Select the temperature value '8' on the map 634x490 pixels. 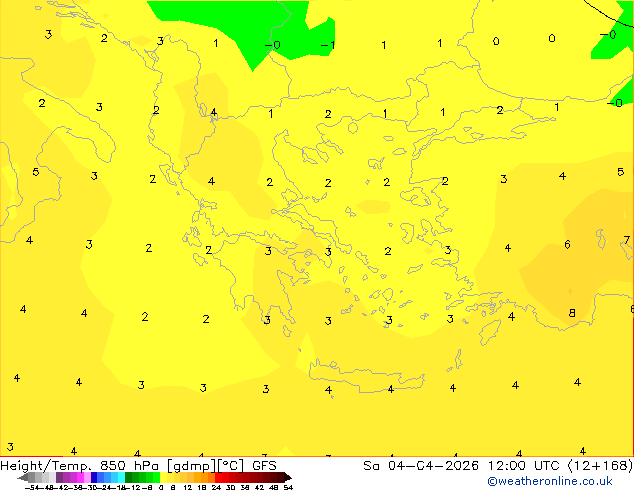click(x=572, y=313)
